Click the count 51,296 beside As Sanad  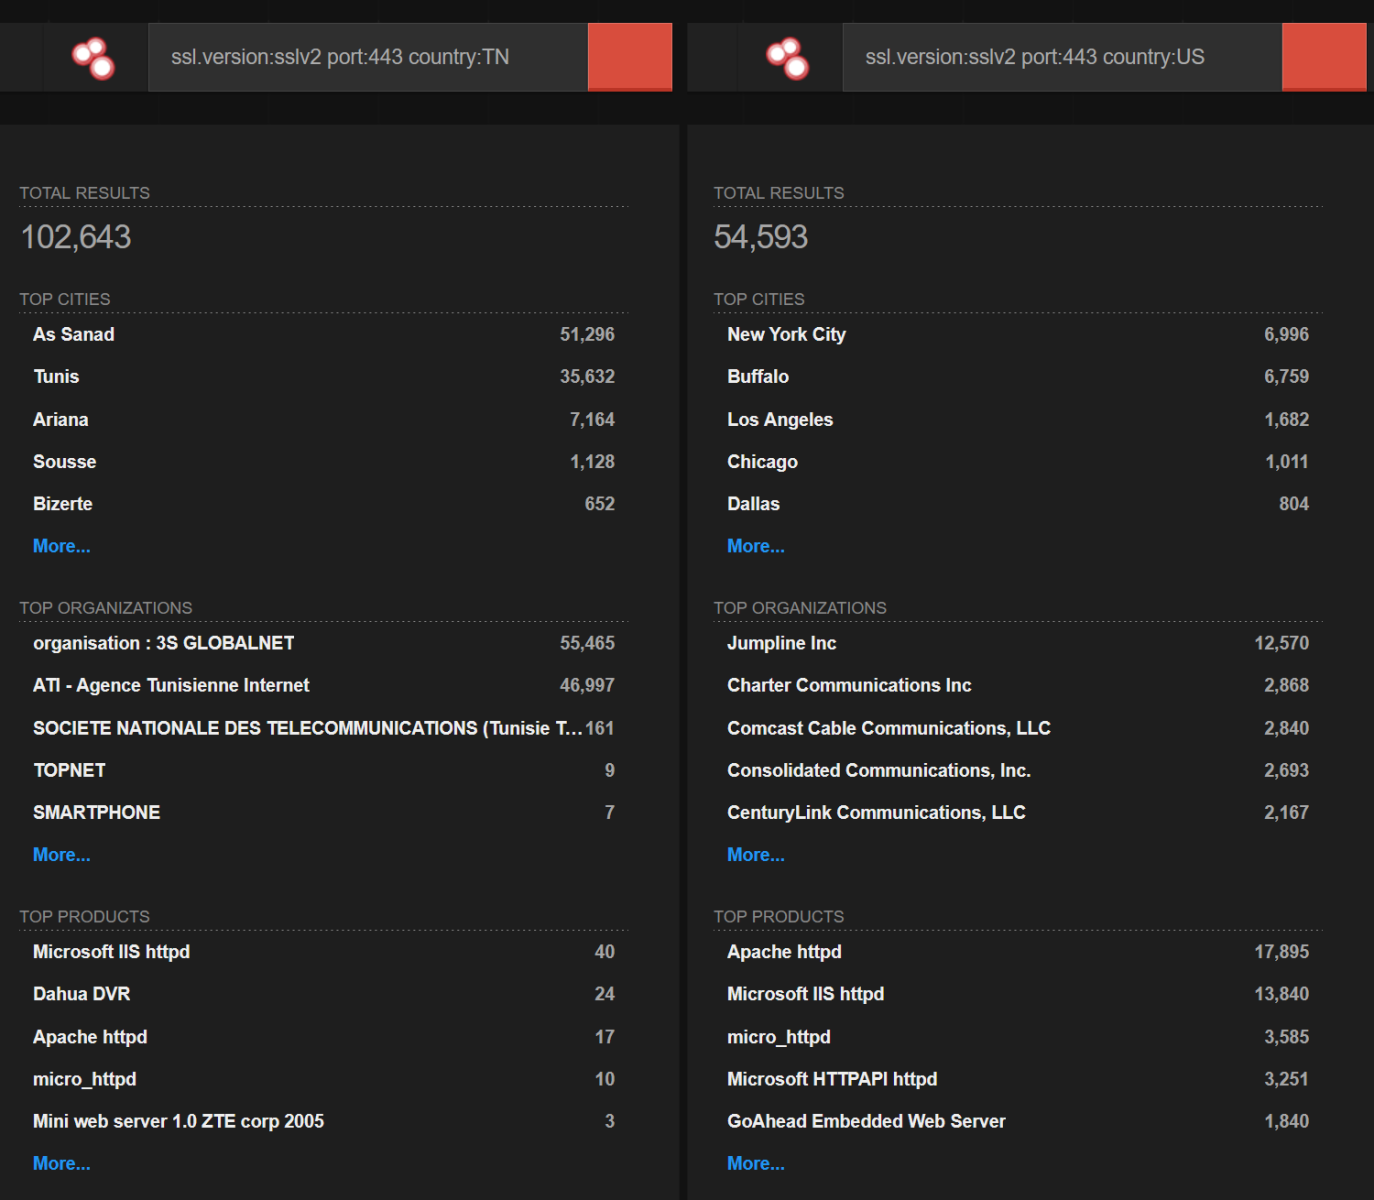587,334
